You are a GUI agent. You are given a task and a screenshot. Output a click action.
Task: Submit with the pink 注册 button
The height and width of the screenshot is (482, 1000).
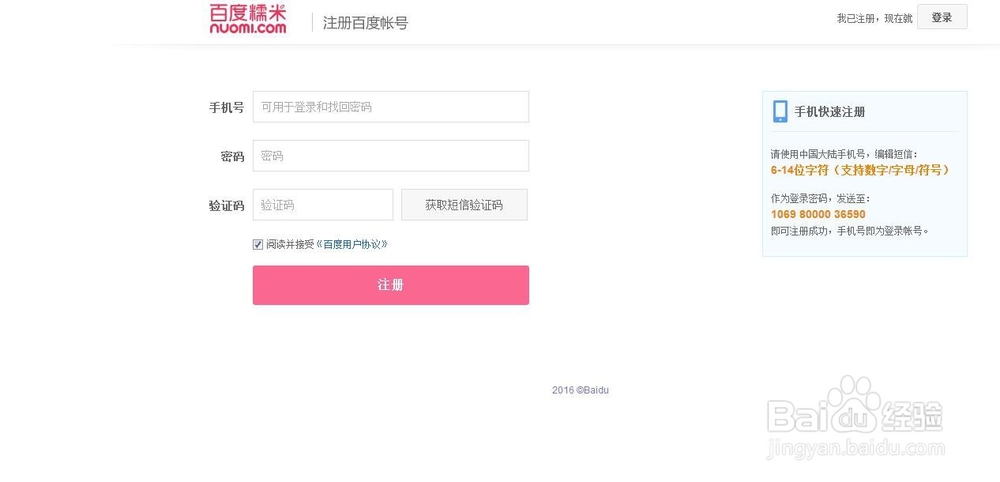(390, 285)
